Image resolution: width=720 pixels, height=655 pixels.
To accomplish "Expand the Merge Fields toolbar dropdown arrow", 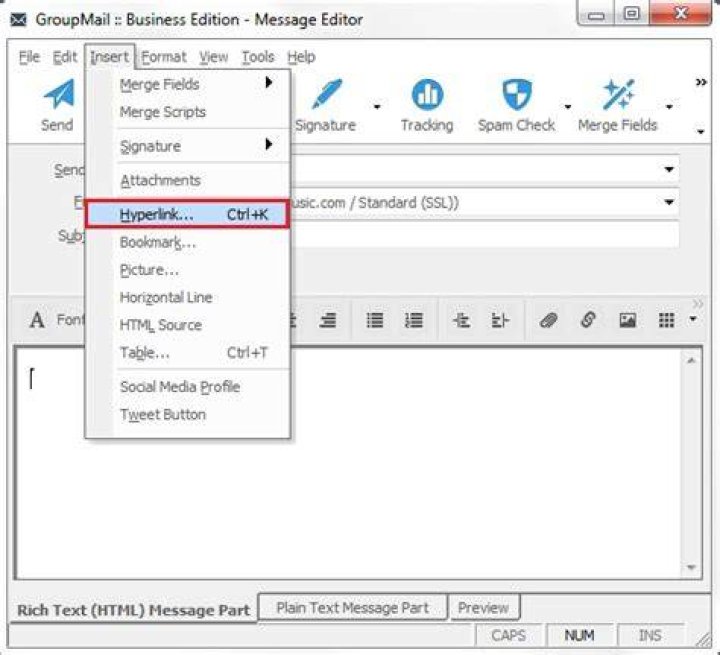I will (669, 107).
